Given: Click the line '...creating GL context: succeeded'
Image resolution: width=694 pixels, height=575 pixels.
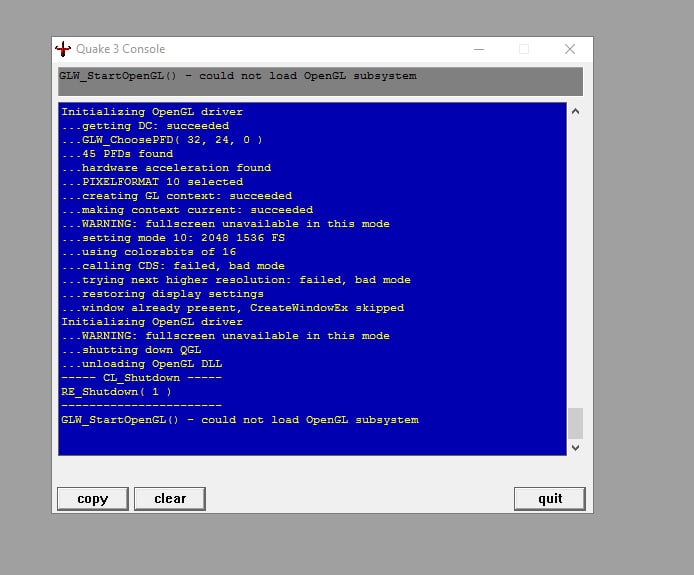Looking at the screenshot, I should pyautogui.click(x=177, y=196).
